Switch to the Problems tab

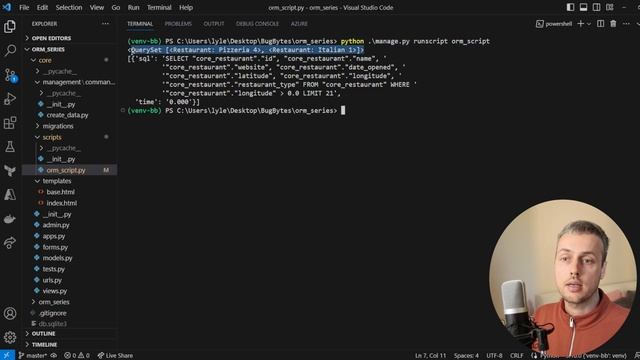178,24
